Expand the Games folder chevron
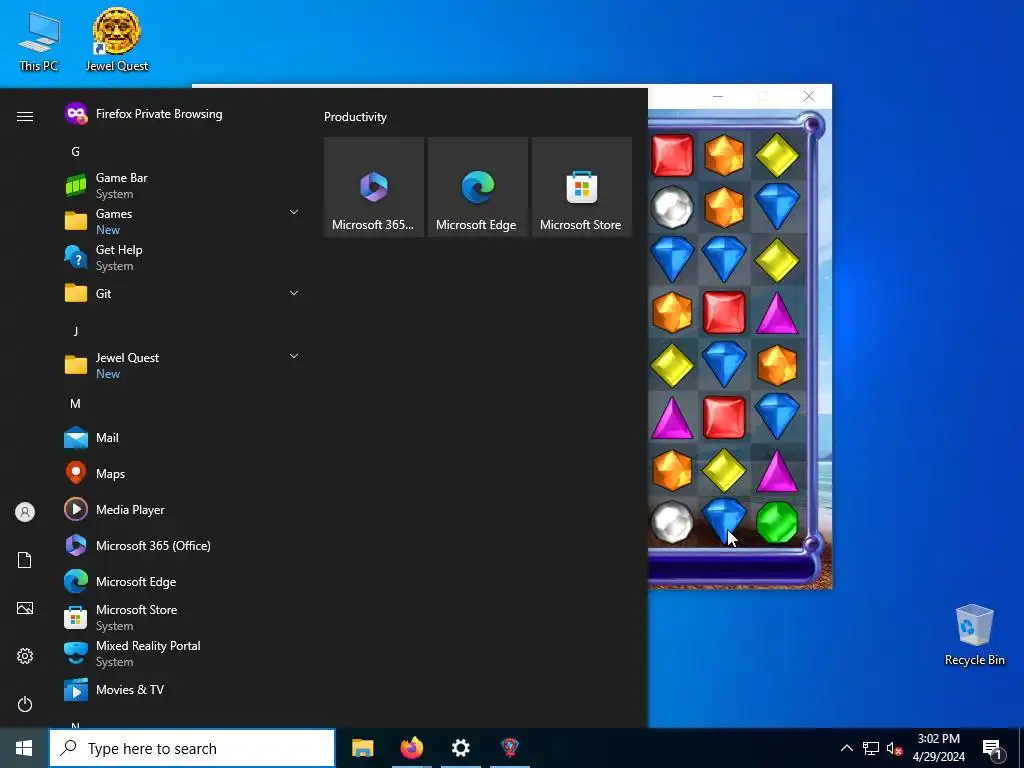Image resolution: width=1024 pixels, height=768 pixels. [x=294, y=212]
